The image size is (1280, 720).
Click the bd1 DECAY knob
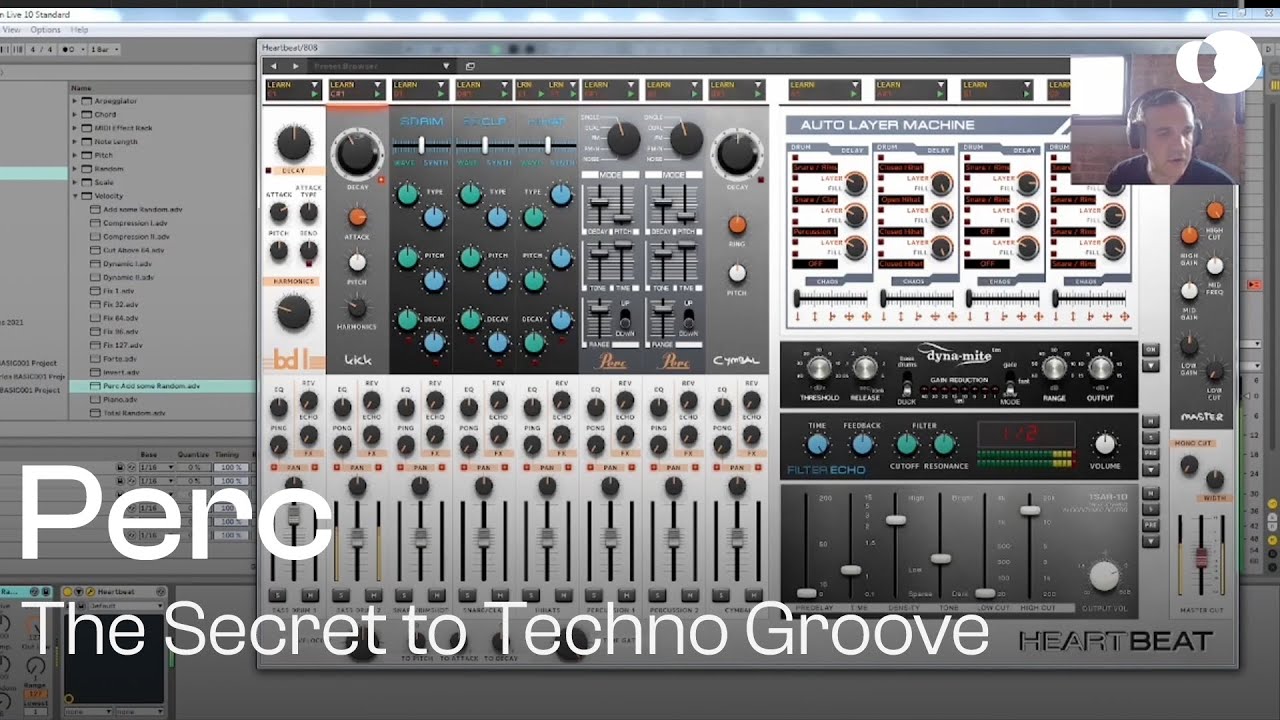(293, 144)
